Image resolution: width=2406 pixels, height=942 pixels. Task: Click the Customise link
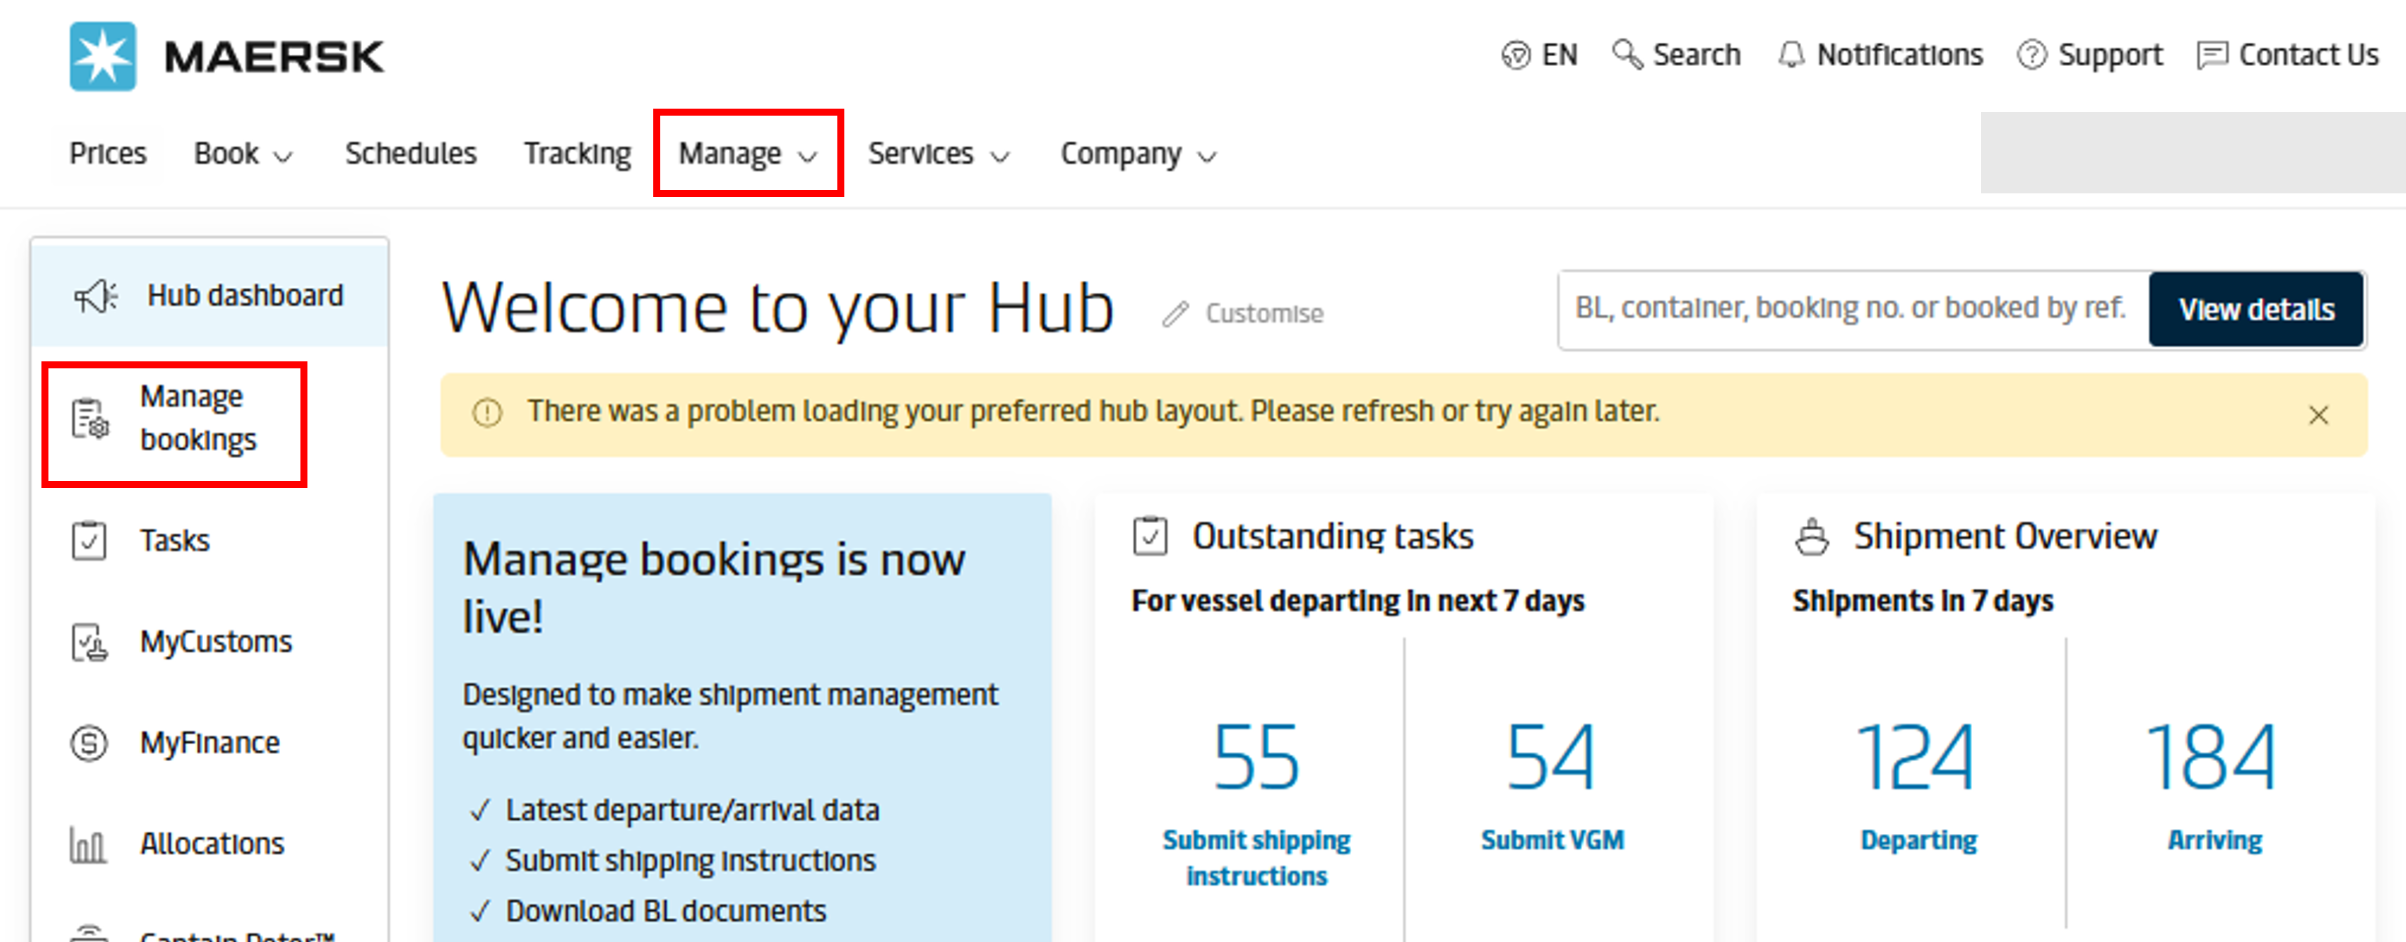coord(1243,314)
